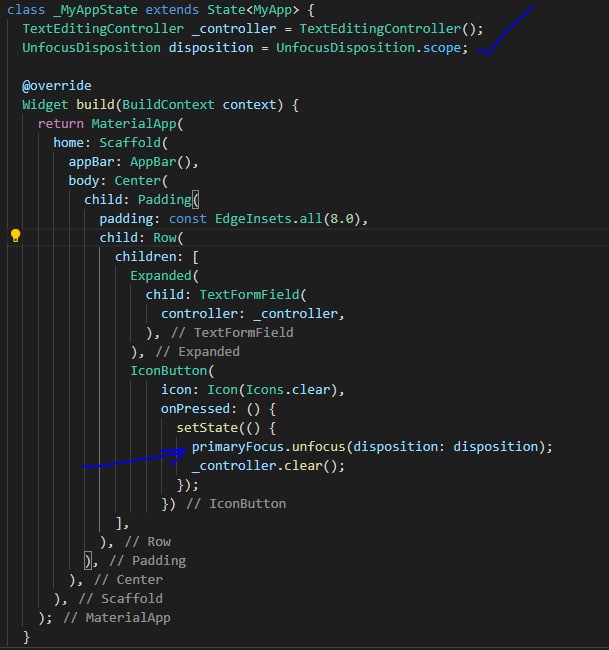The width and height of the screenshot is (609, 650).
Task: Click 'TextEditingController()' constructor call
Action: 386,29
